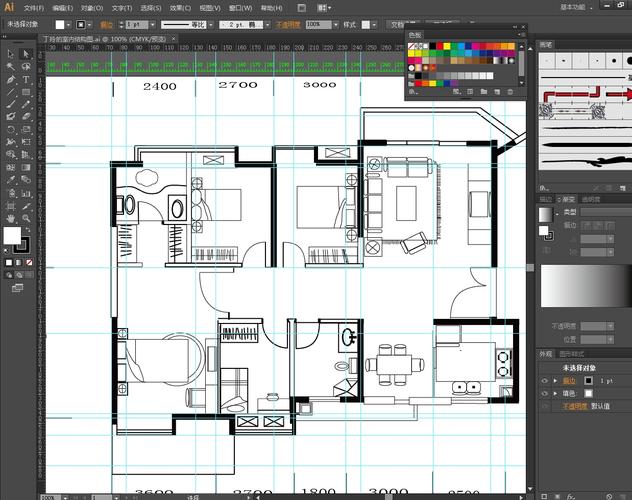The image size is (632, 500).
Task: Select the Line Segment tool
Action: coord(11,92)
